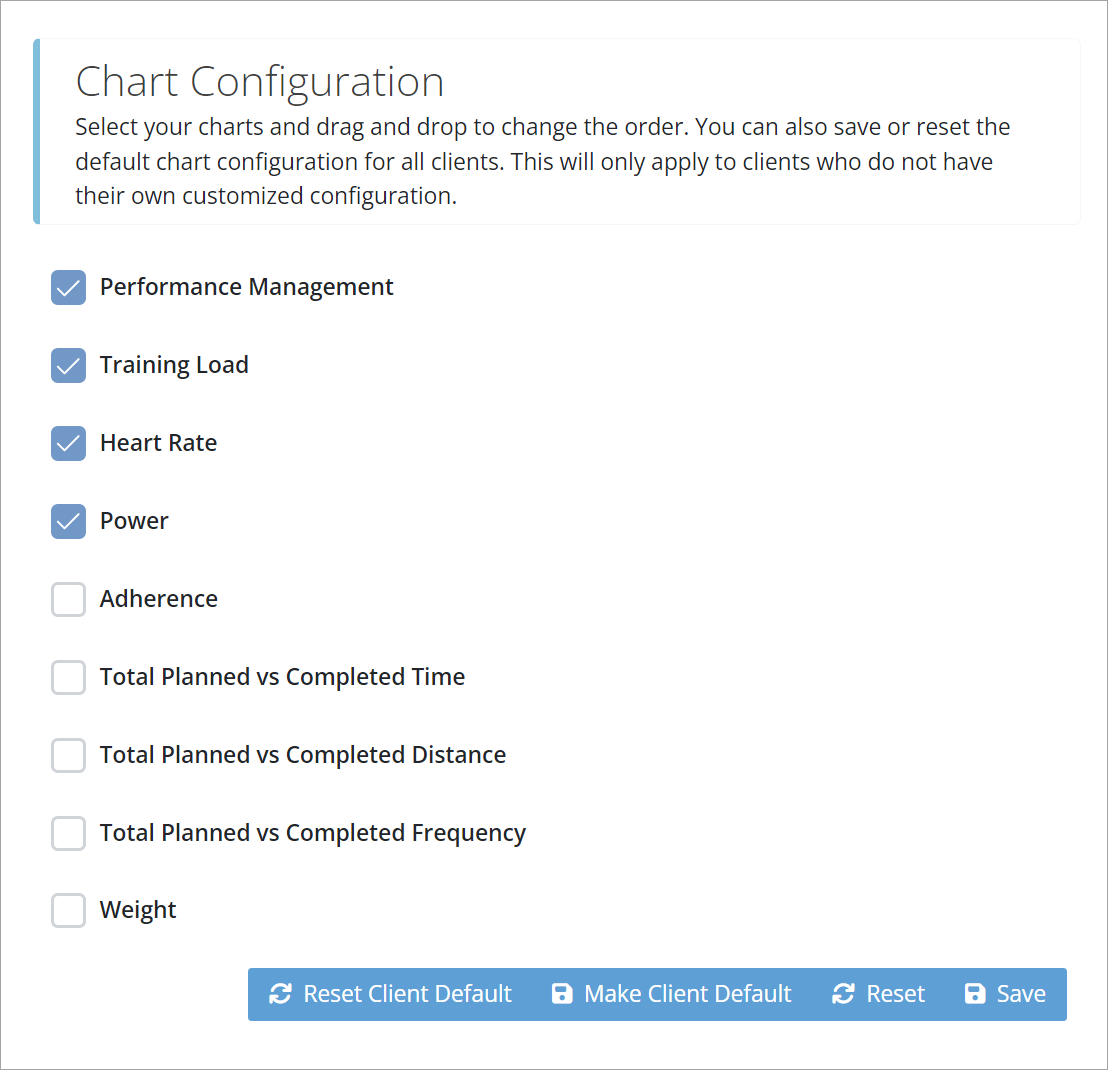Click the refresh icon on Reset Client Default

pos(281,994)
